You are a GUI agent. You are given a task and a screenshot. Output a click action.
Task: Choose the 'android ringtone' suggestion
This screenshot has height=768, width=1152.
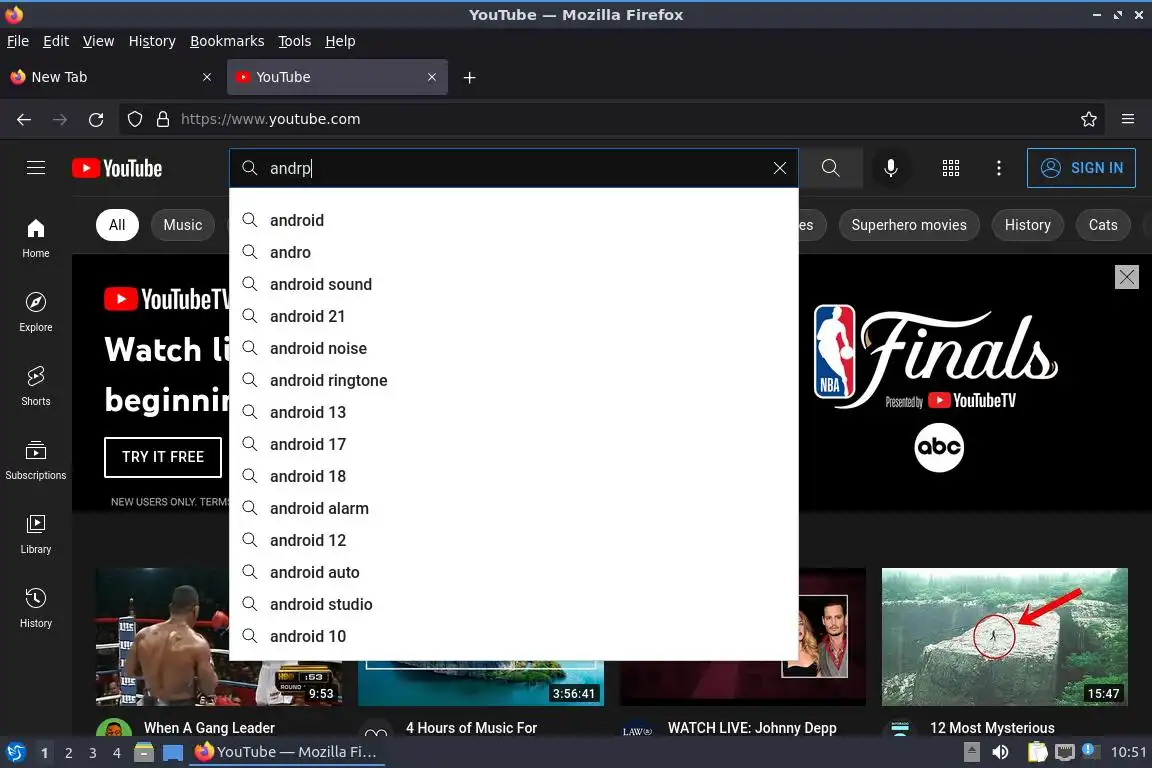click(514, 380)
